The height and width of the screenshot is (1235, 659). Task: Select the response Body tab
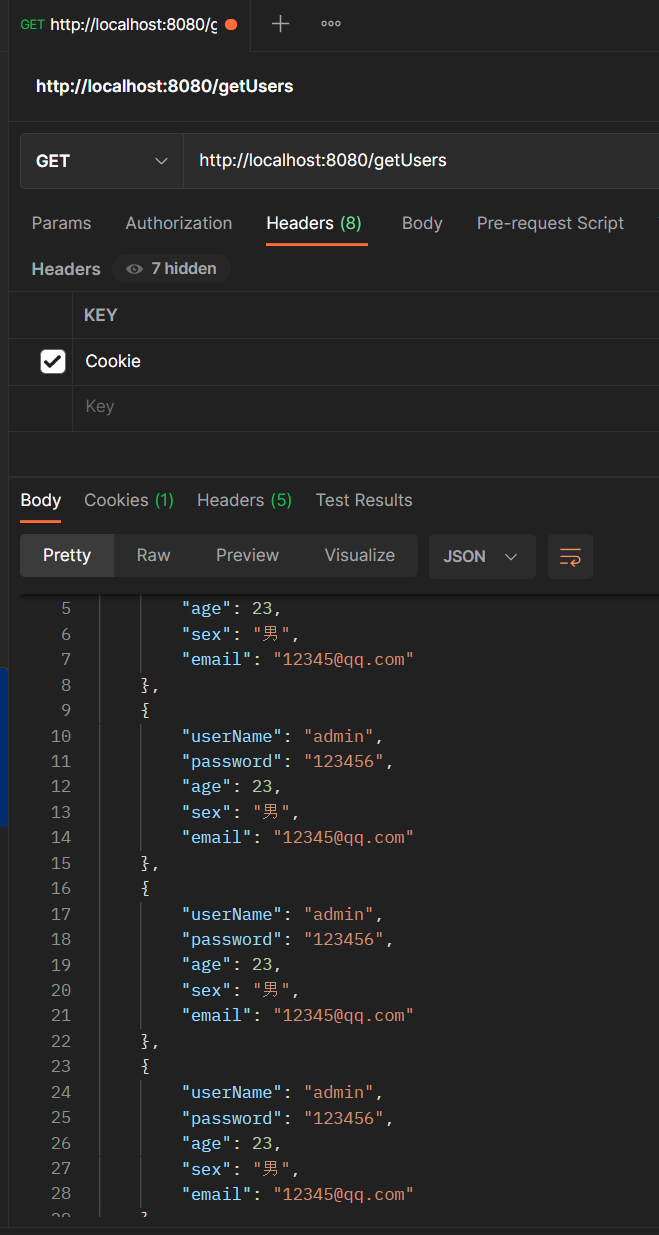(x=41, y=500)
